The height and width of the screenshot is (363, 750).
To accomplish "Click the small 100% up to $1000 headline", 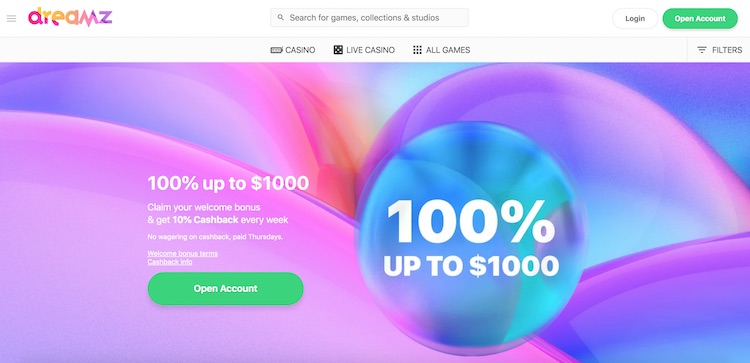I will [x=228, y=183].
